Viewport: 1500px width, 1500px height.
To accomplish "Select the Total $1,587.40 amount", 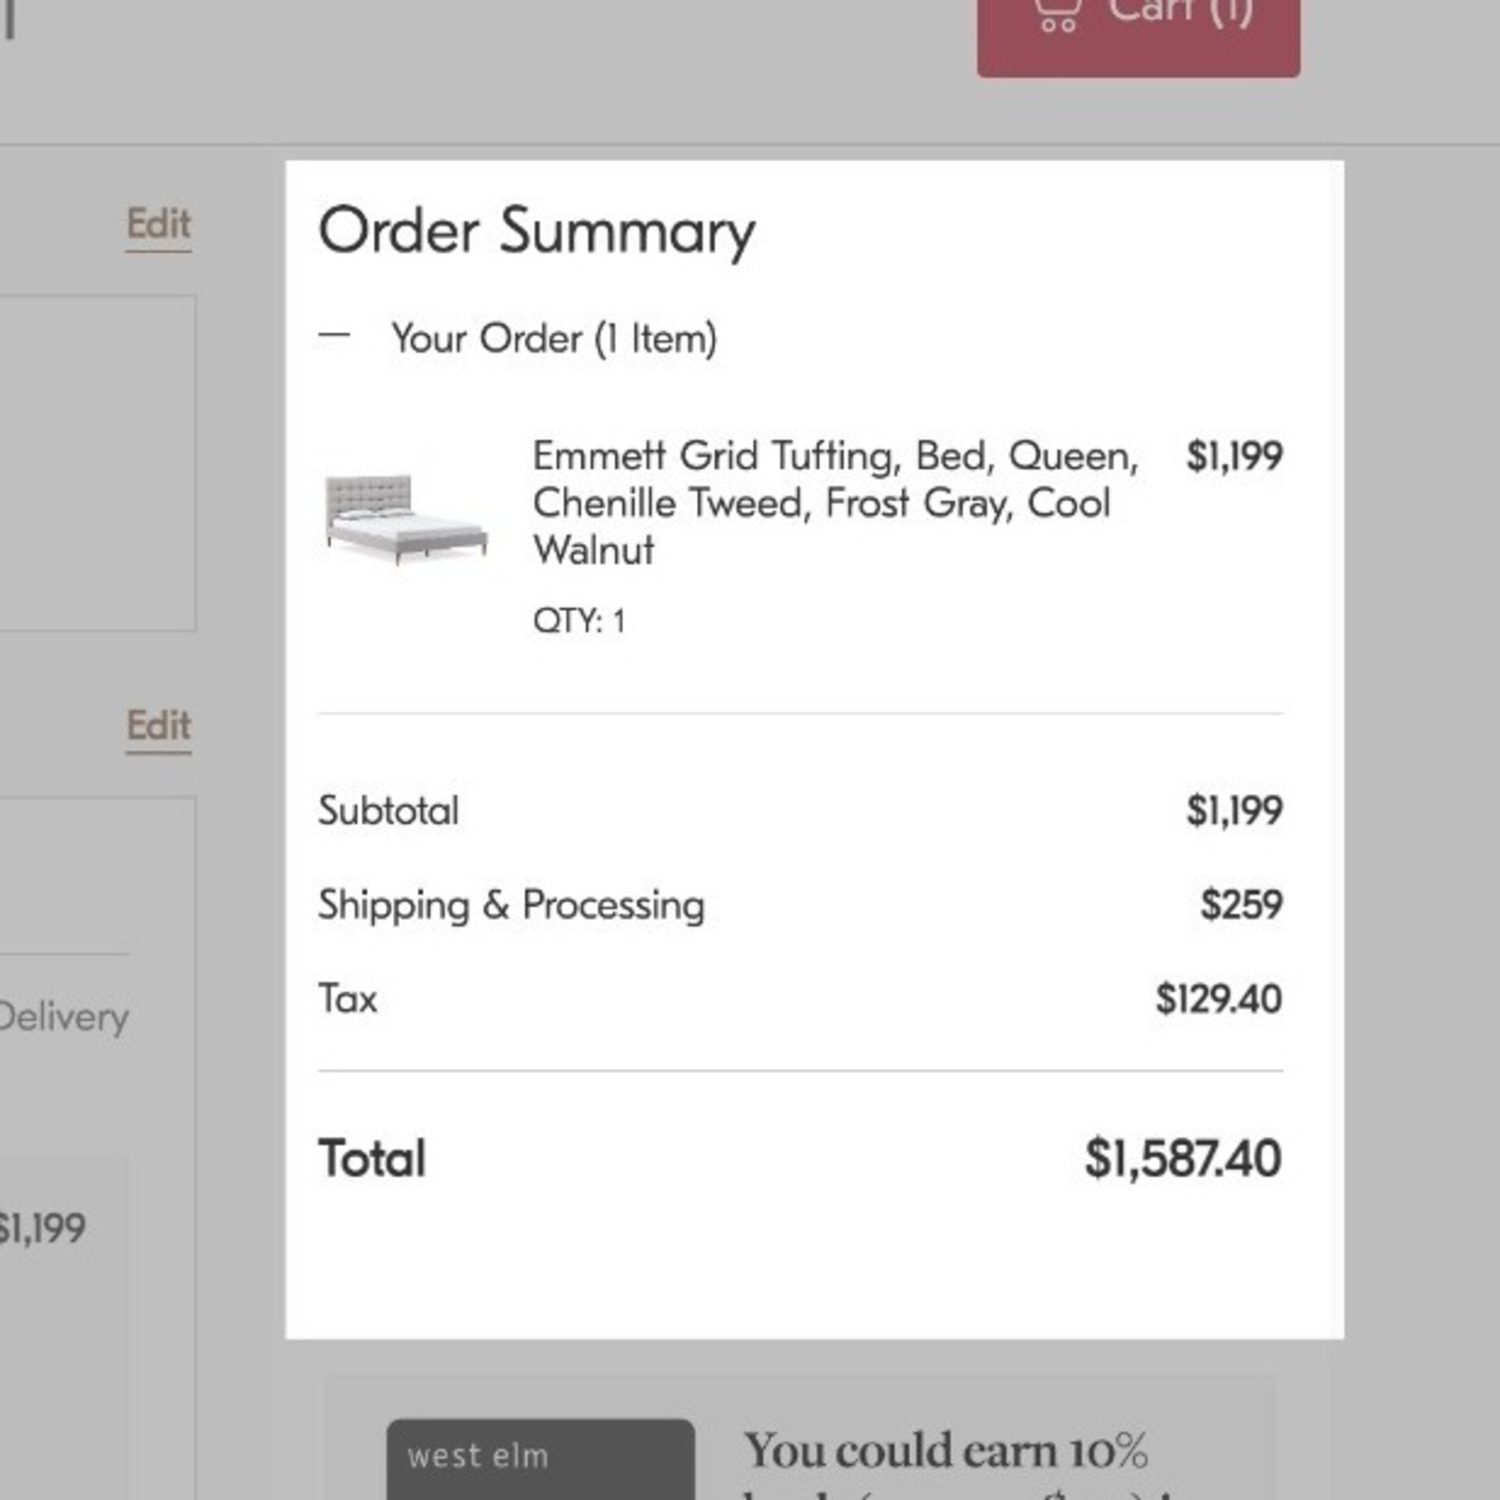I will click(x=1183, y=1158).
